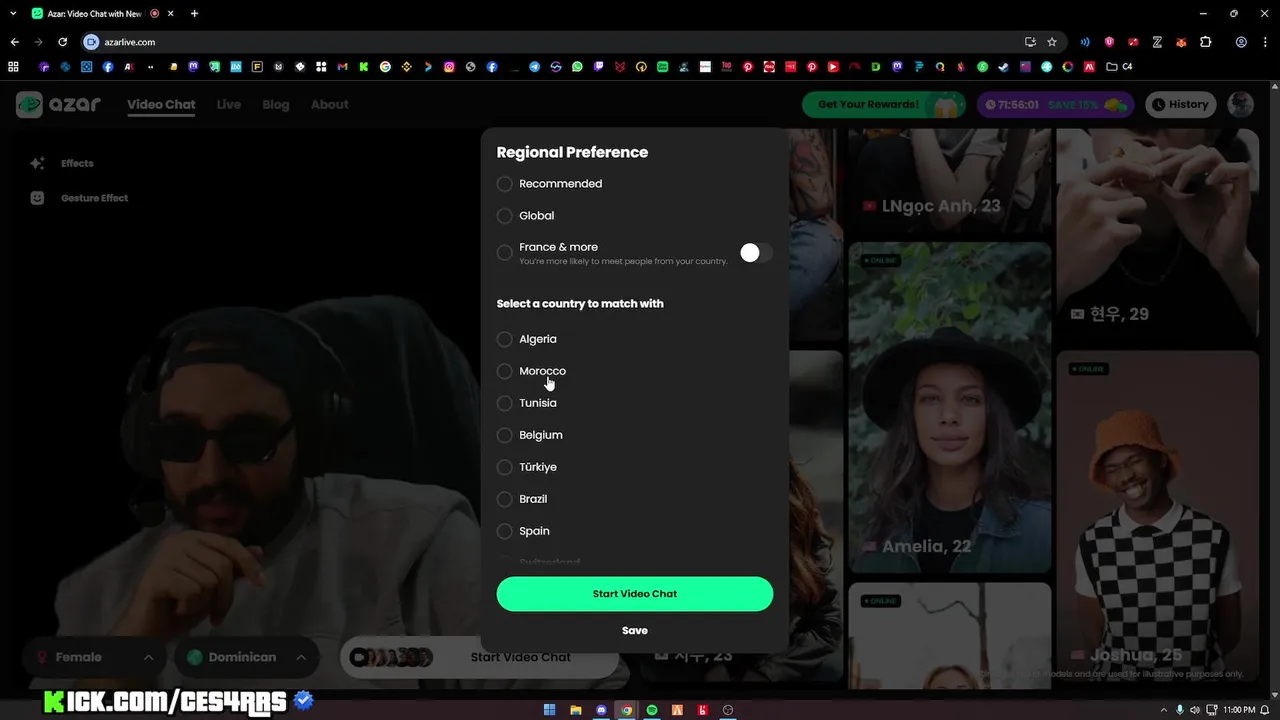Save the regional preference
Screen dimensions: 1280x720
point(635,631)
